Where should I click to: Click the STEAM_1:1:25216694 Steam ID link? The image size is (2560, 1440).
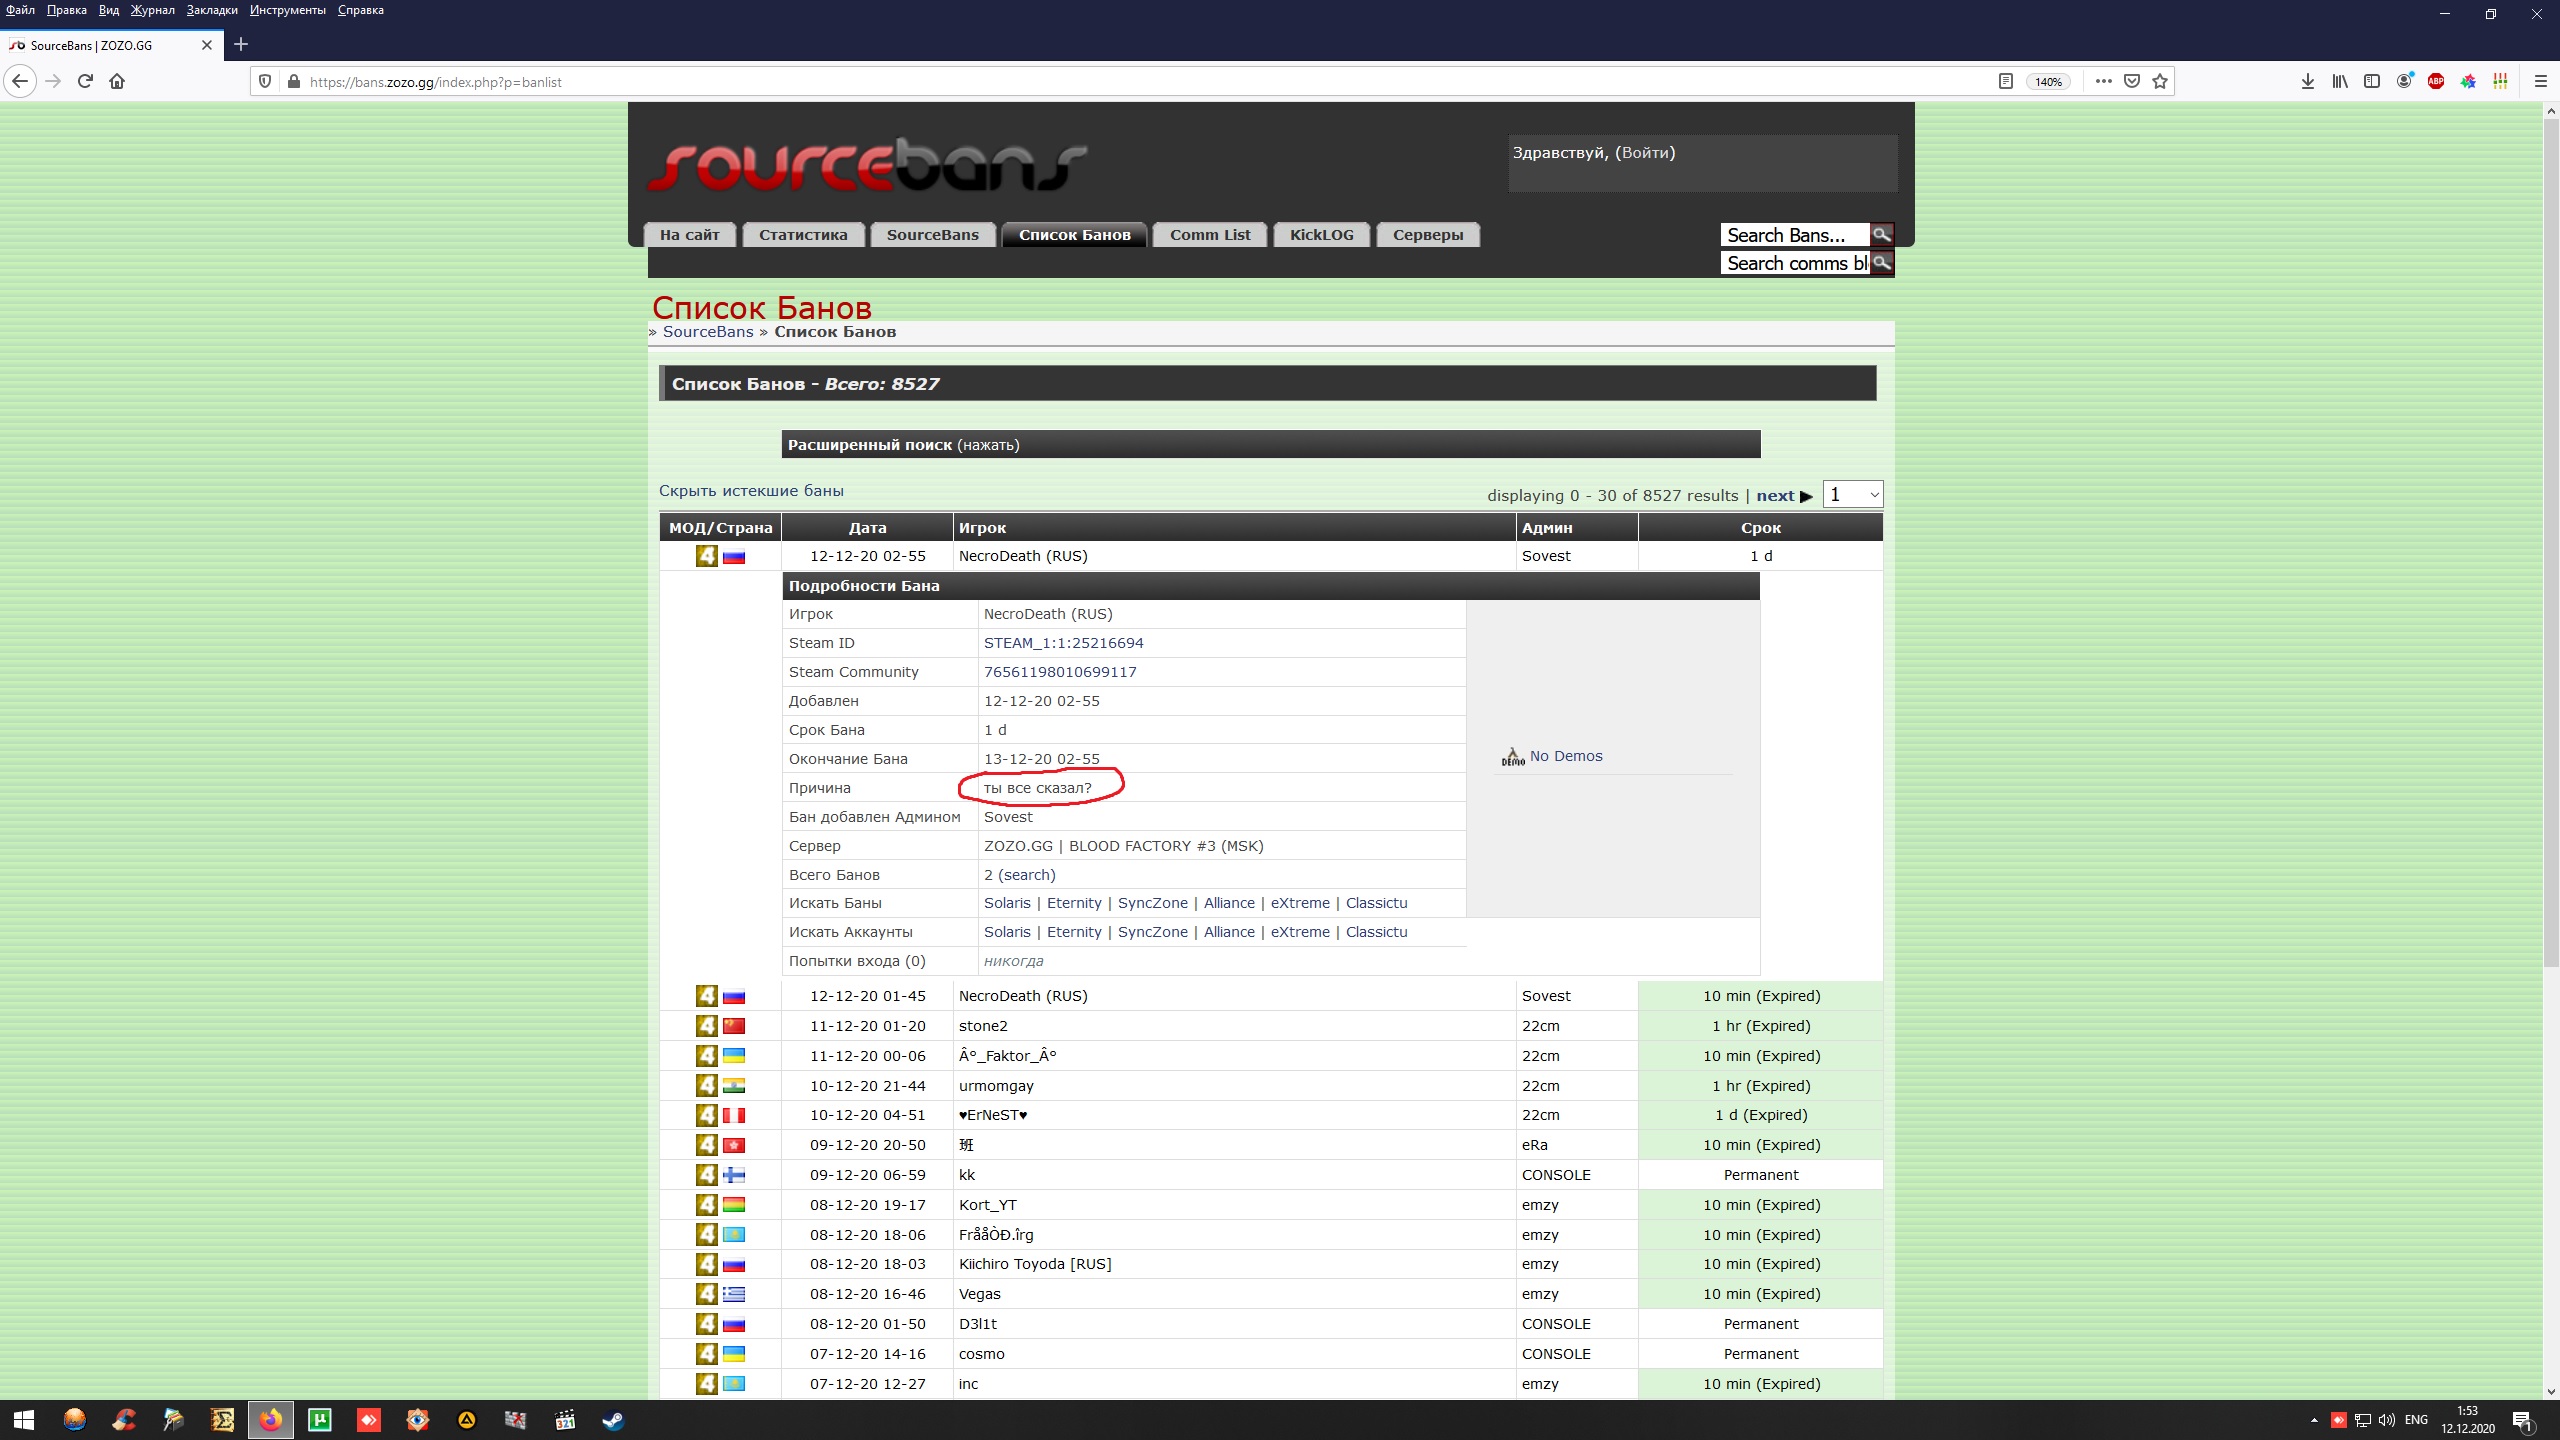pos(1063,643)
